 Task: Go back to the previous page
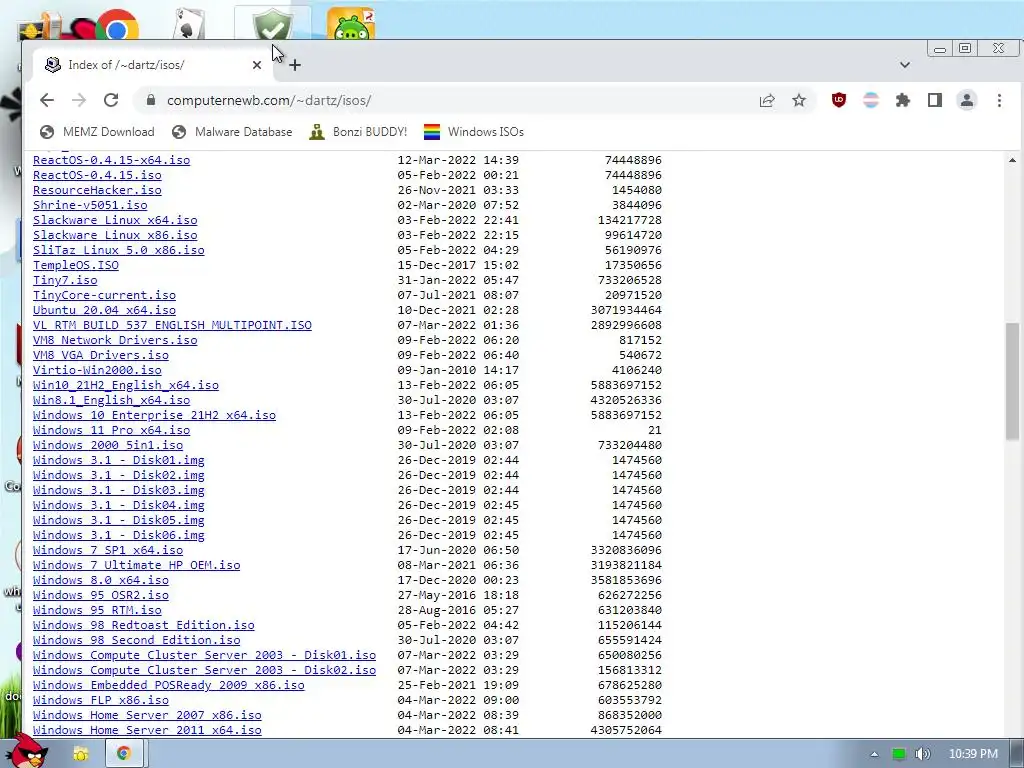click(x=46, y=100)
